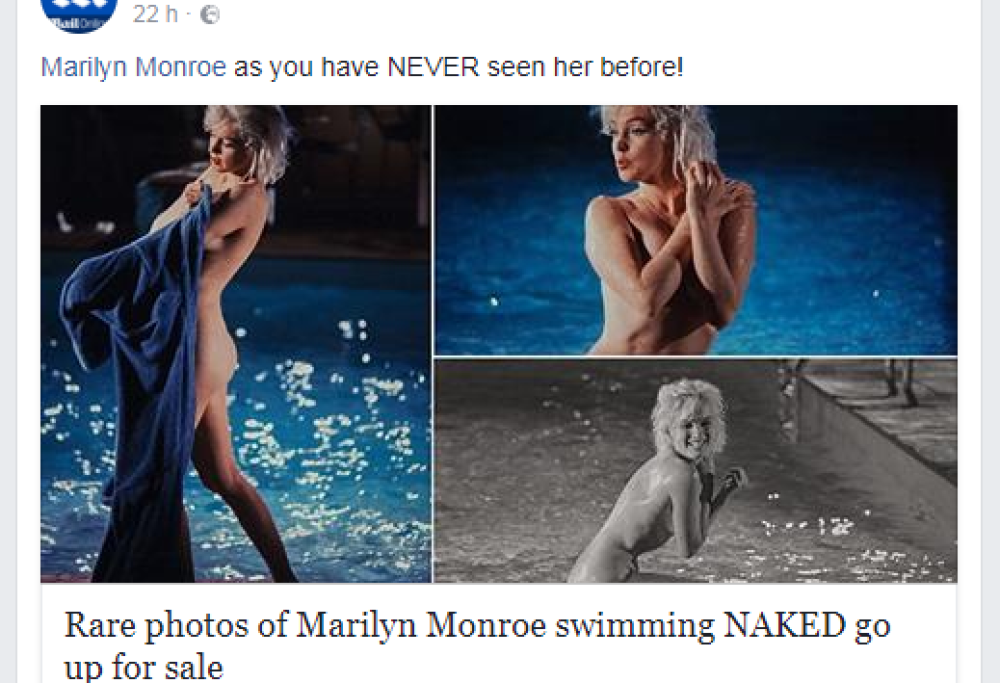Open the left photo with the blue towel

click(236, 344)
